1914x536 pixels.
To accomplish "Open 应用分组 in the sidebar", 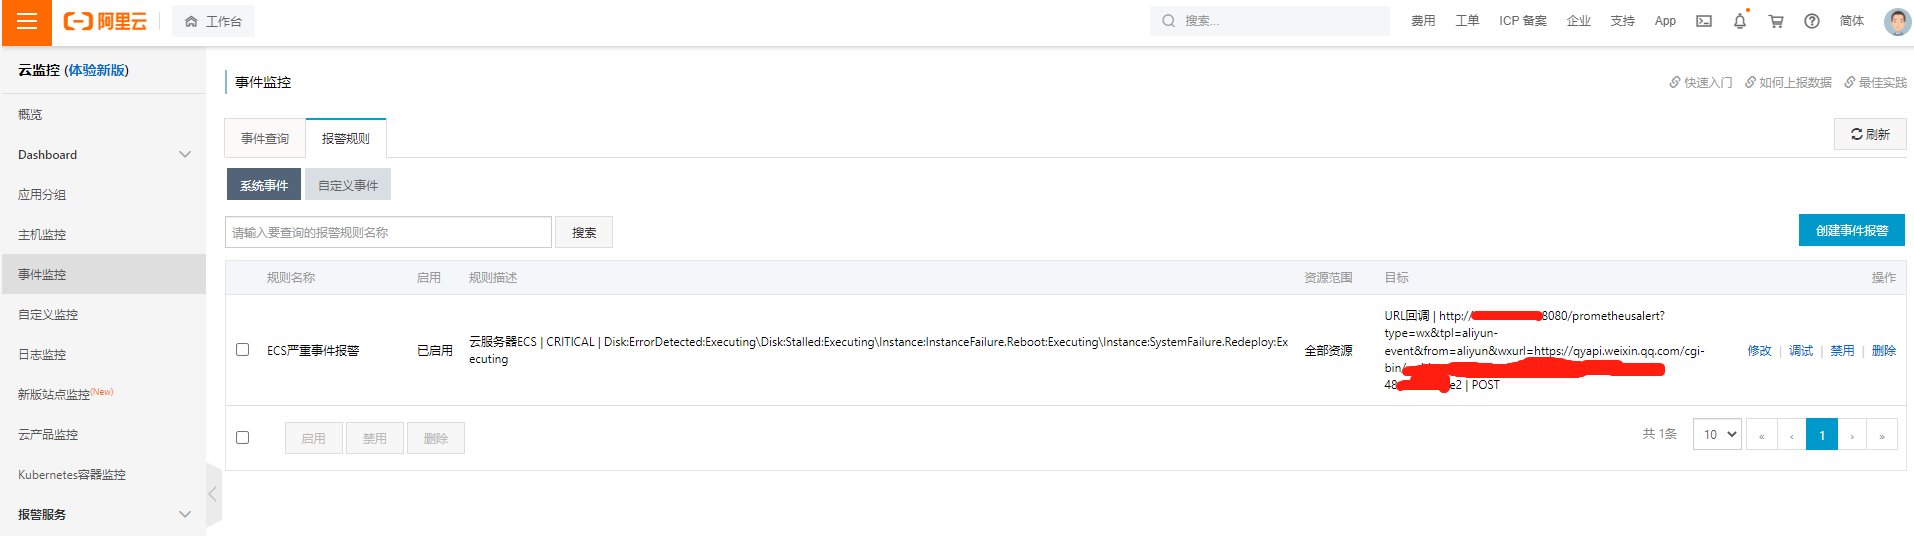I will [x=103, y=195].
